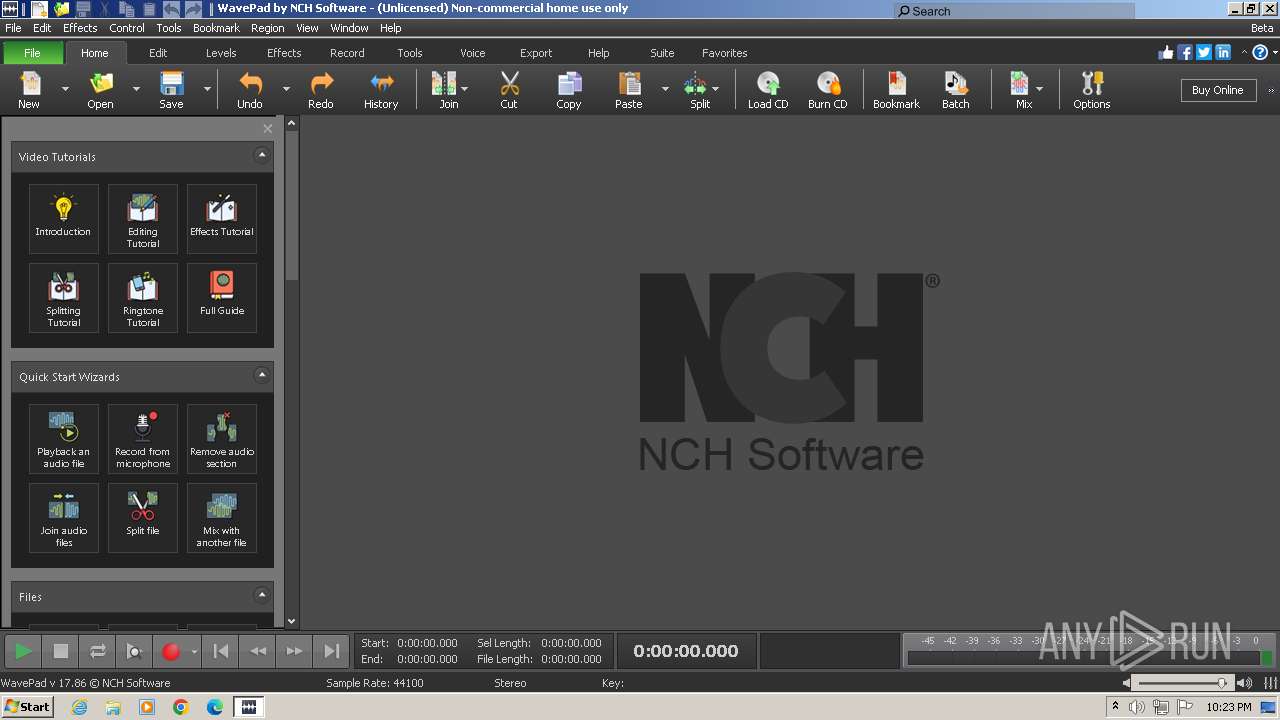Open the Splitting Tutorial video
1280x720 pixels.
pyautogui.click(x=63, y=297)
